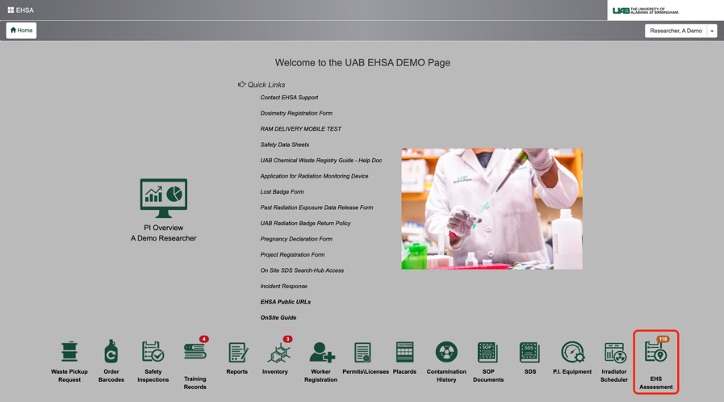Click the P.I. Equipment icon
The height and width of the screenshot is (402, 724).
[x=572, y=352]
